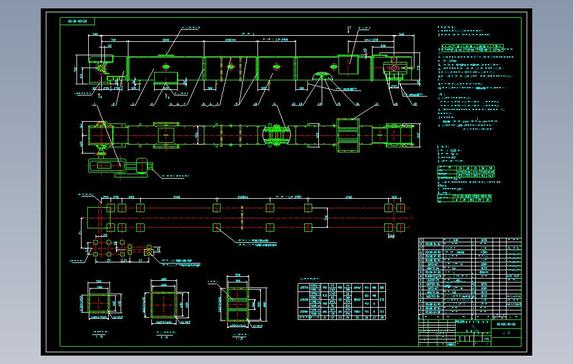Click the parameter table at bottom center
The width and height of the screenshot is (573, 364).
click(342, 302)
